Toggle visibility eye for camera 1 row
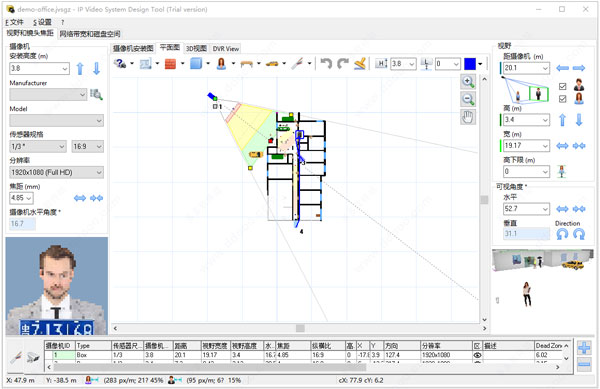The image size is (600, 389). click(478, 355)
